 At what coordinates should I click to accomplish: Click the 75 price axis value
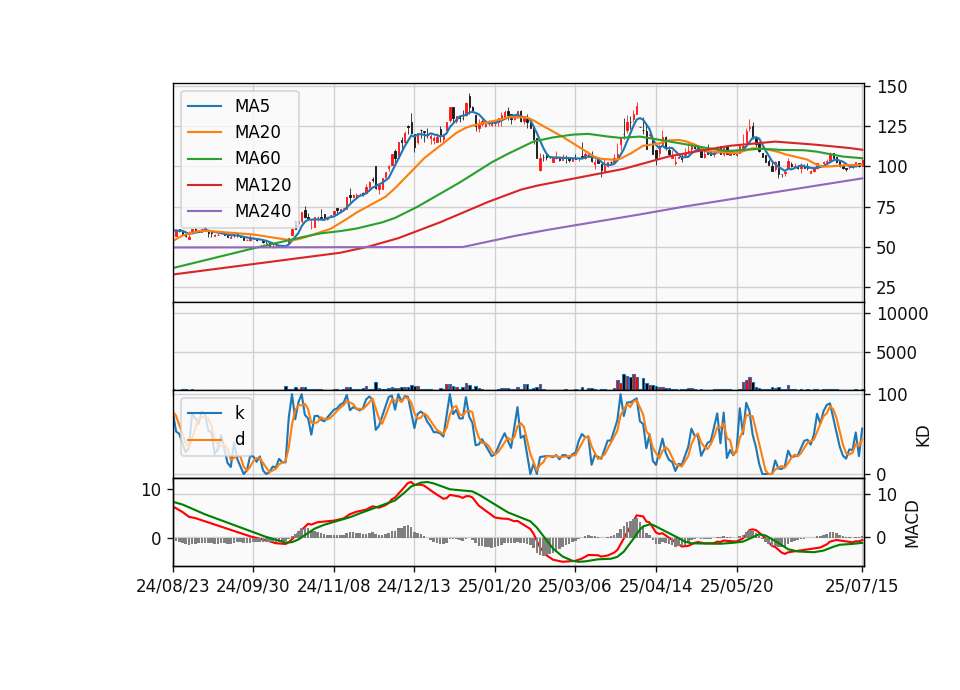click(887, 208)
